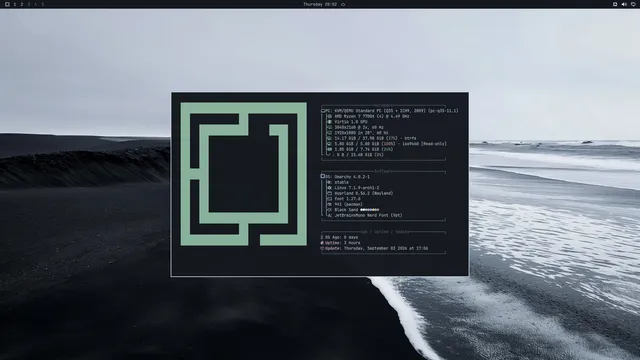Click the memory icon beside 7.74 GiB line

click(x=329, y=149)
